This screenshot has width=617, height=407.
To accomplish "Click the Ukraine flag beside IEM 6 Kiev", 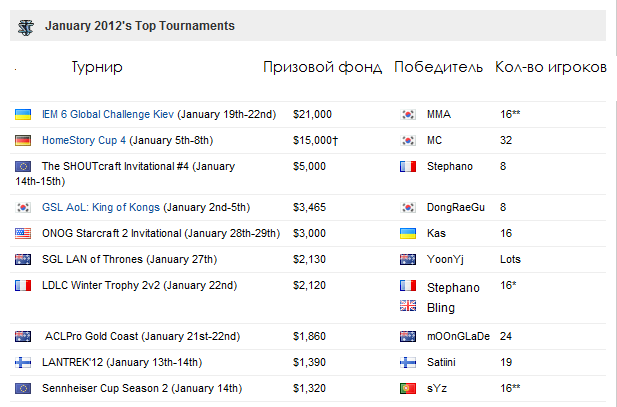I will [x=23, y=115].
